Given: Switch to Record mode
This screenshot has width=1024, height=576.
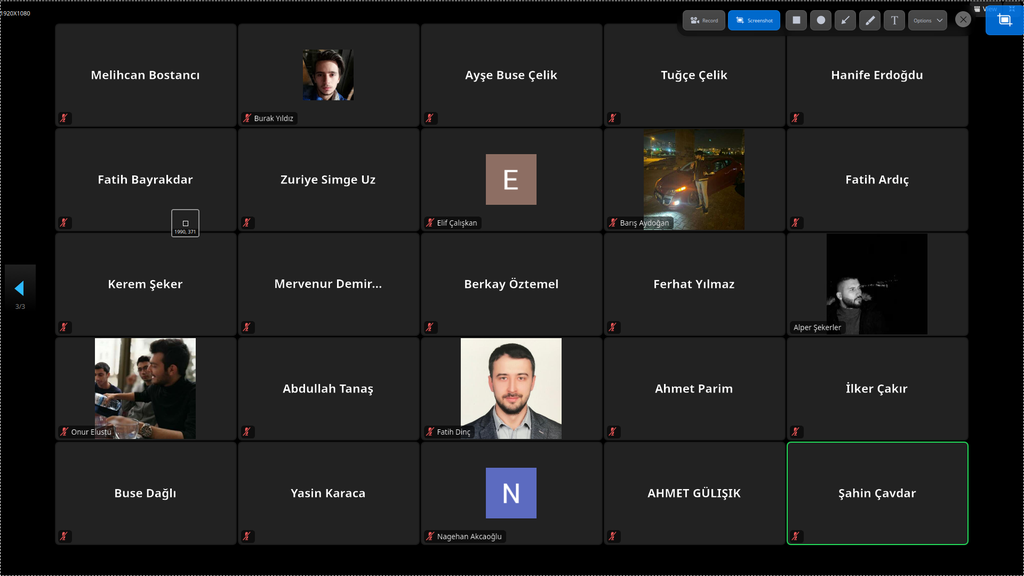Looking at the screenshot, I should [x=704, y=20].
